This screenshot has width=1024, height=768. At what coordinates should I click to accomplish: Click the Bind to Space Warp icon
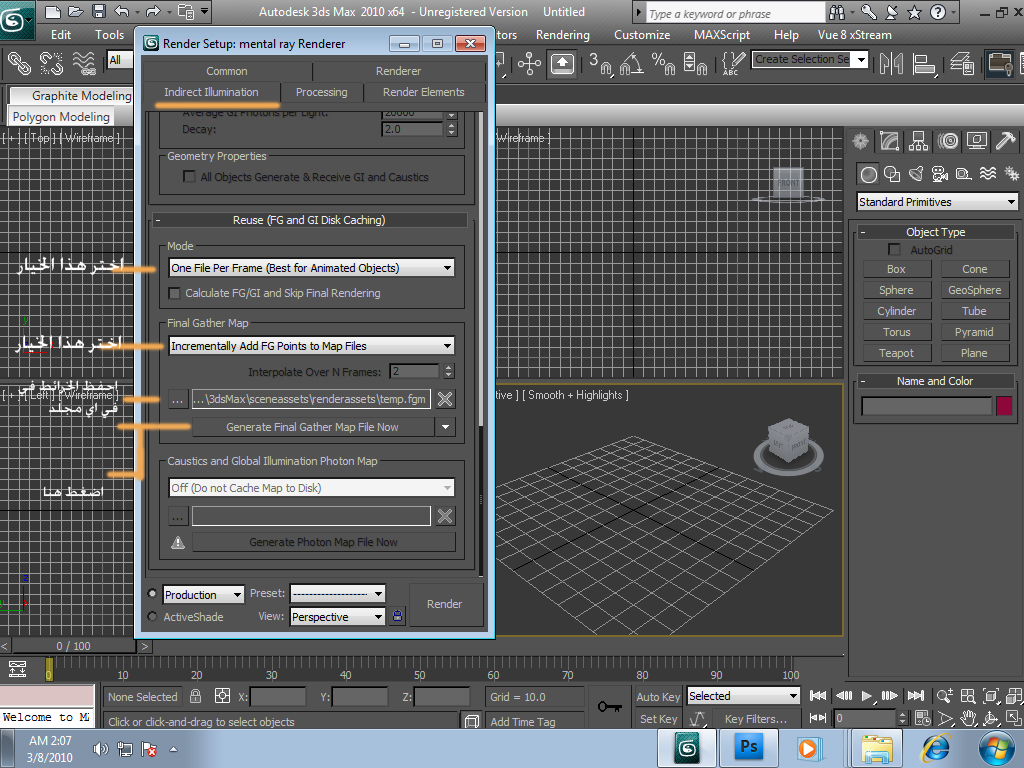point(84,63)
